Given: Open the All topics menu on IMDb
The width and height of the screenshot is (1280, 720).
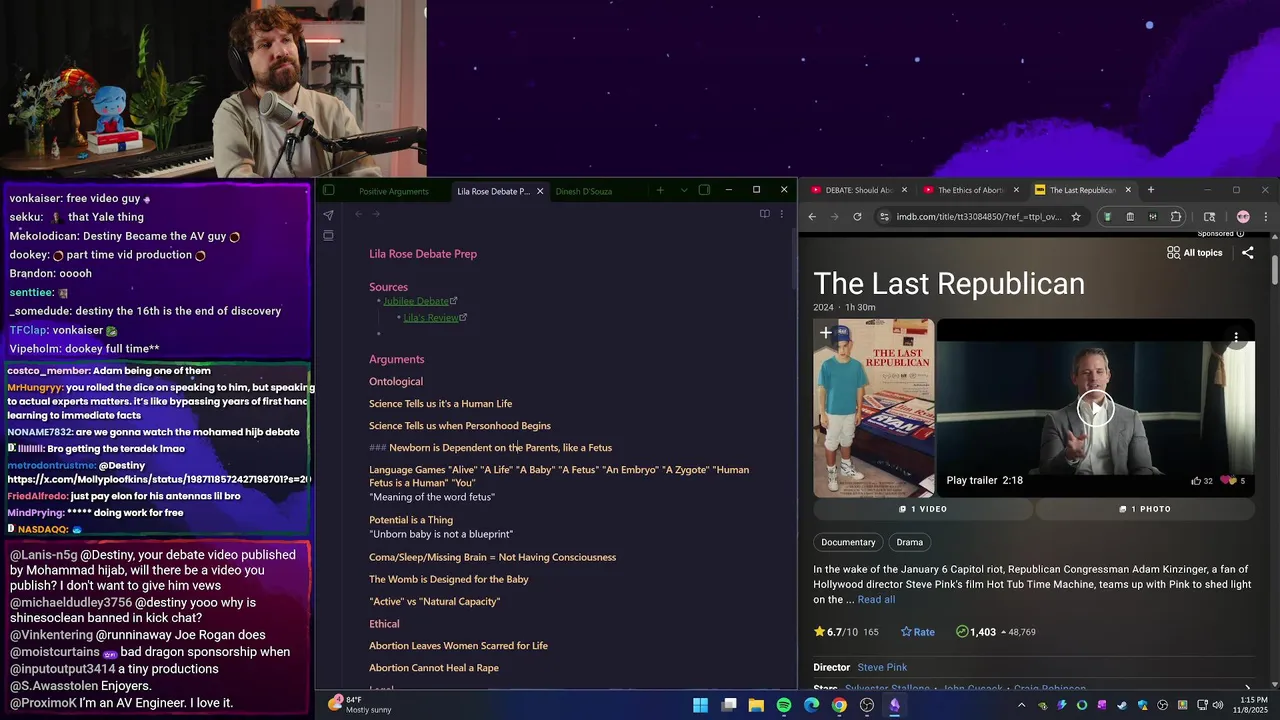Looking at the screenshot, I should (1194, 253).
